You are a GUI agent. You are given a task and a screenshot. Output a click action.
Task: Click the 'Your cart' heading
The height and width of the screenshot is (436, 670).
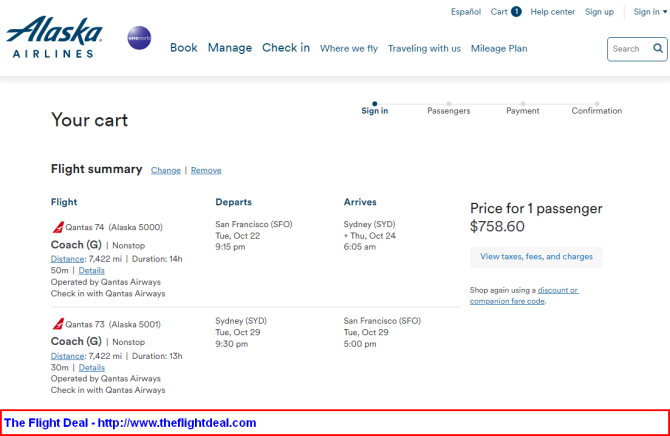pyautogui.click(x=89, y=120)
